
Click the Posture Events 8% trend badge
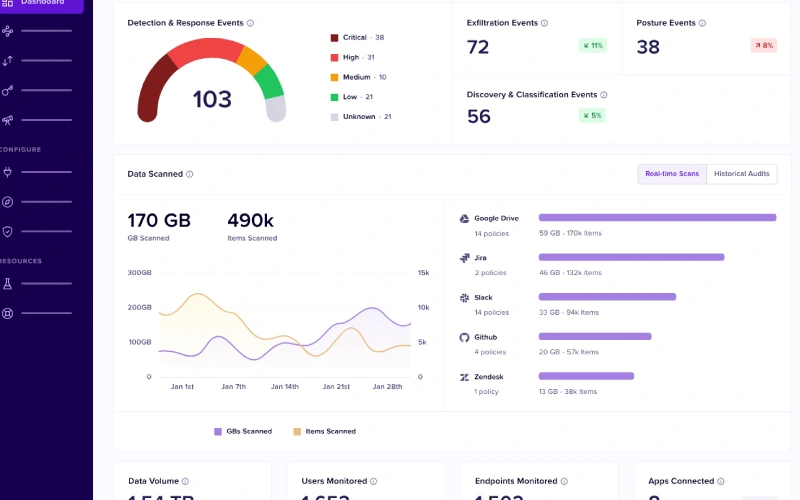tap(763, 45)
